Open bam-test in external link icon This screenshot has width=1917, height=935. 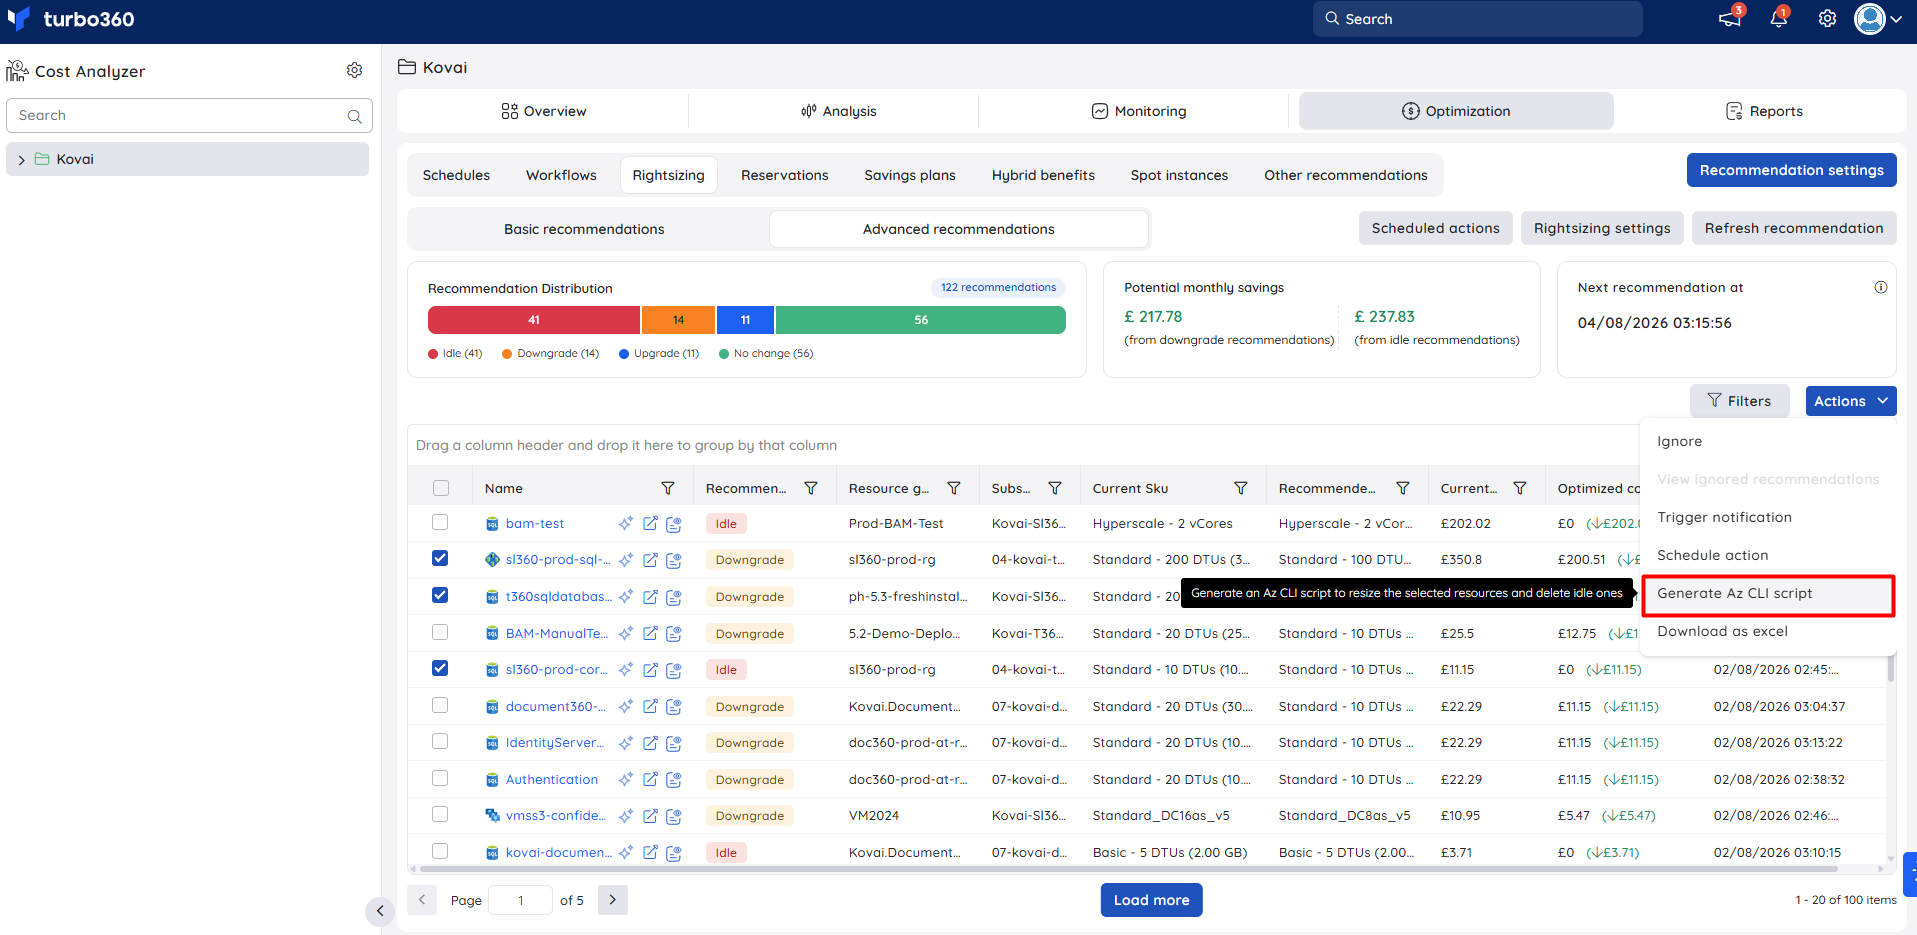[x=650, y=523]
